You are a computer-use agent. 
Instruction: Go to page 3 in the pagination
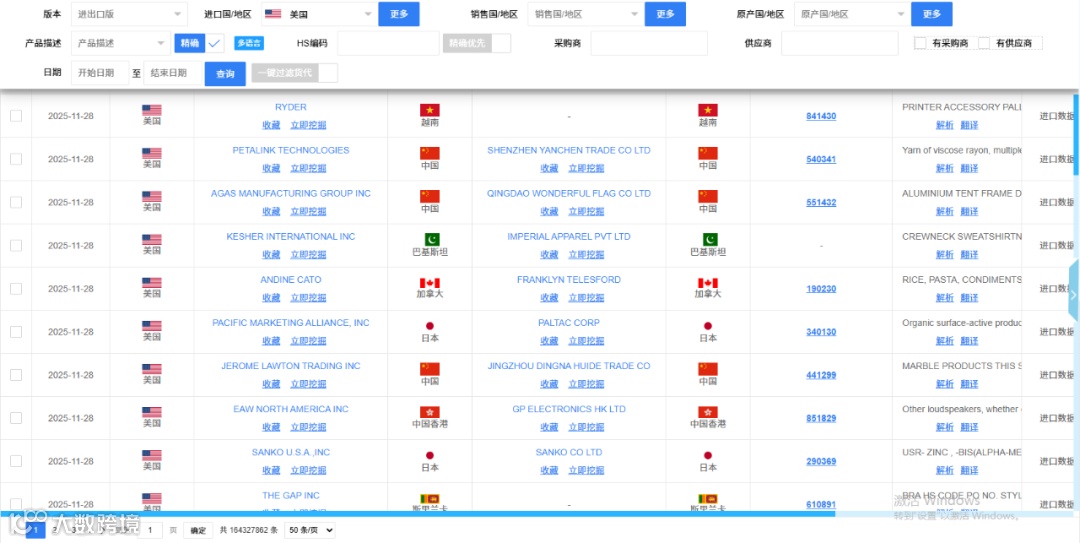[73, 530]
